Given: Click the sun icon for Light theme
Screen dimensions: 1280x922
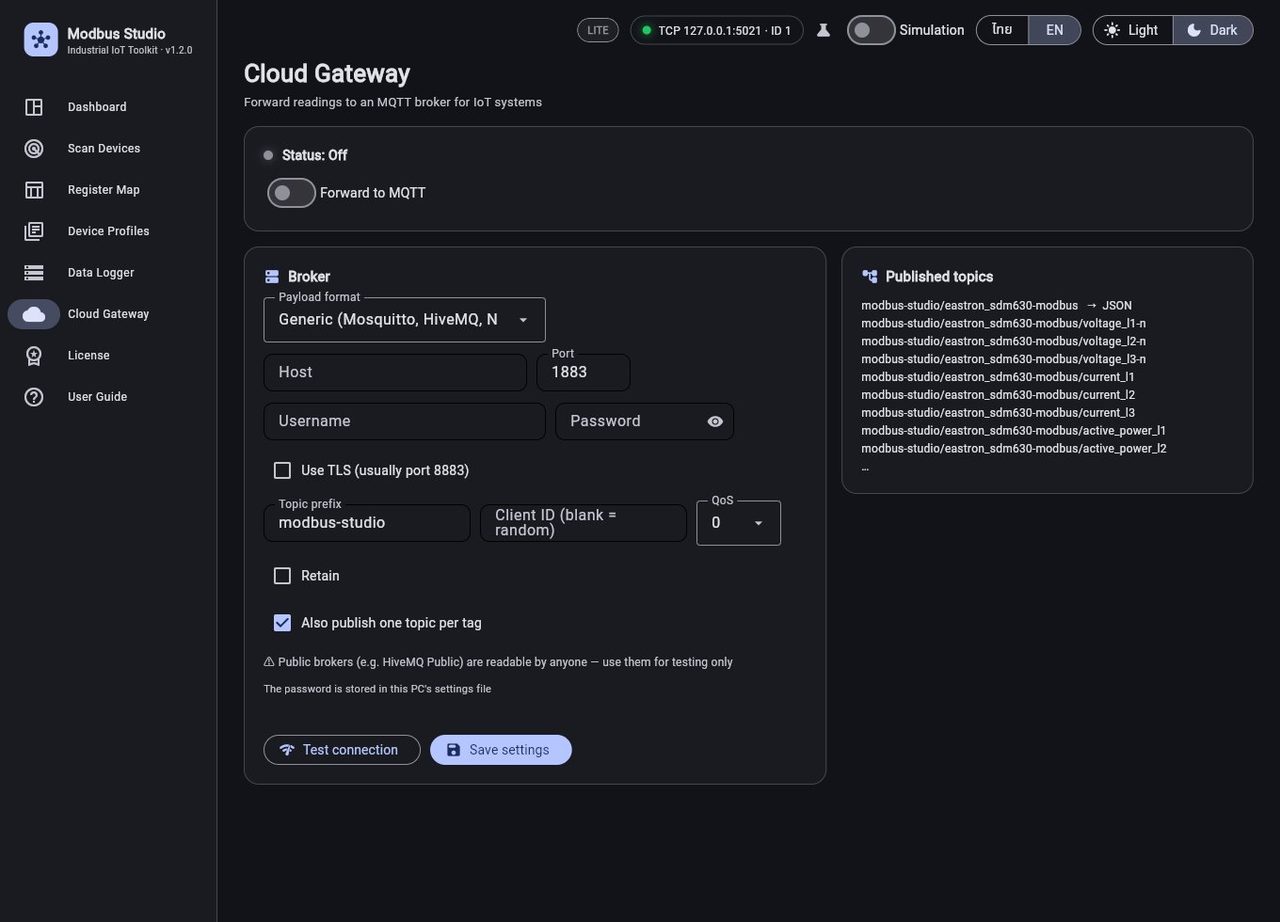Looking at the screenshot, I should (1112, 30).
